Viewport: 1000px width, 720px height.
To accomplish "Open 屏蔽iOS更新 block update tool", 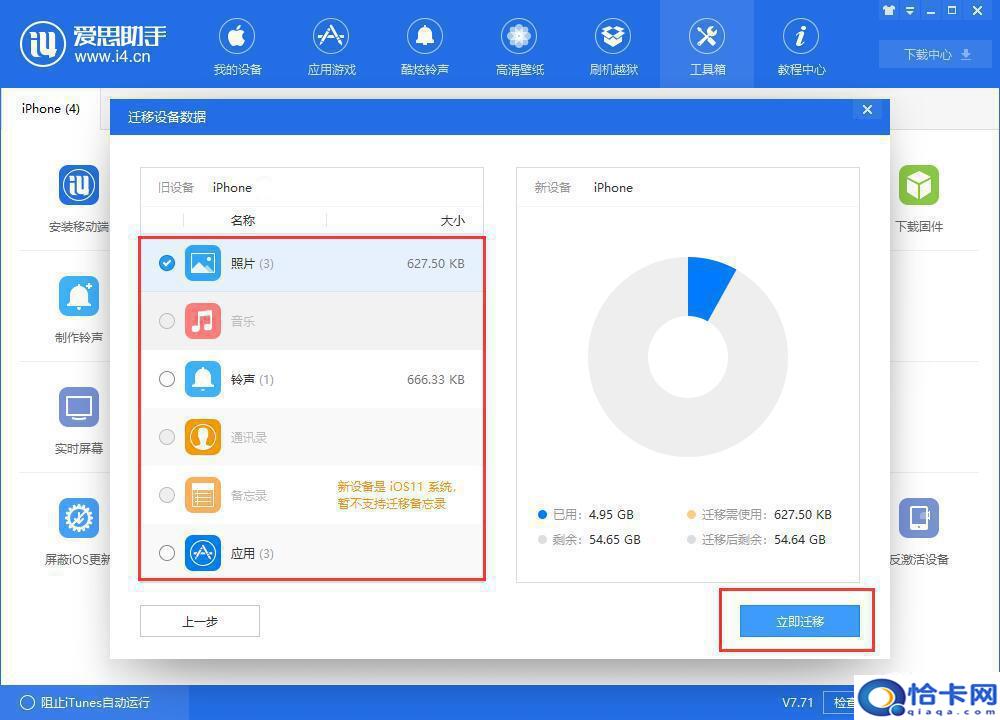I will (x=78, y=532).
